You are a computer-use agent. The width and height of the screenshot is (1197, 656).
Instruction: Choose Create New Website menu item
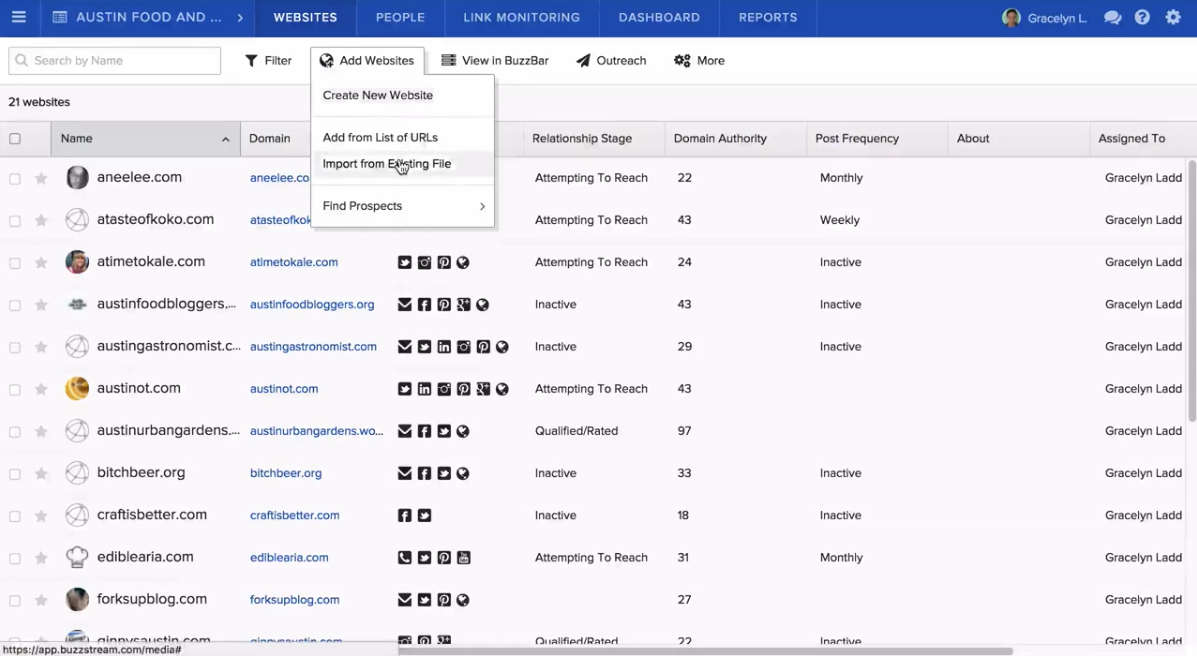[403, 95]
